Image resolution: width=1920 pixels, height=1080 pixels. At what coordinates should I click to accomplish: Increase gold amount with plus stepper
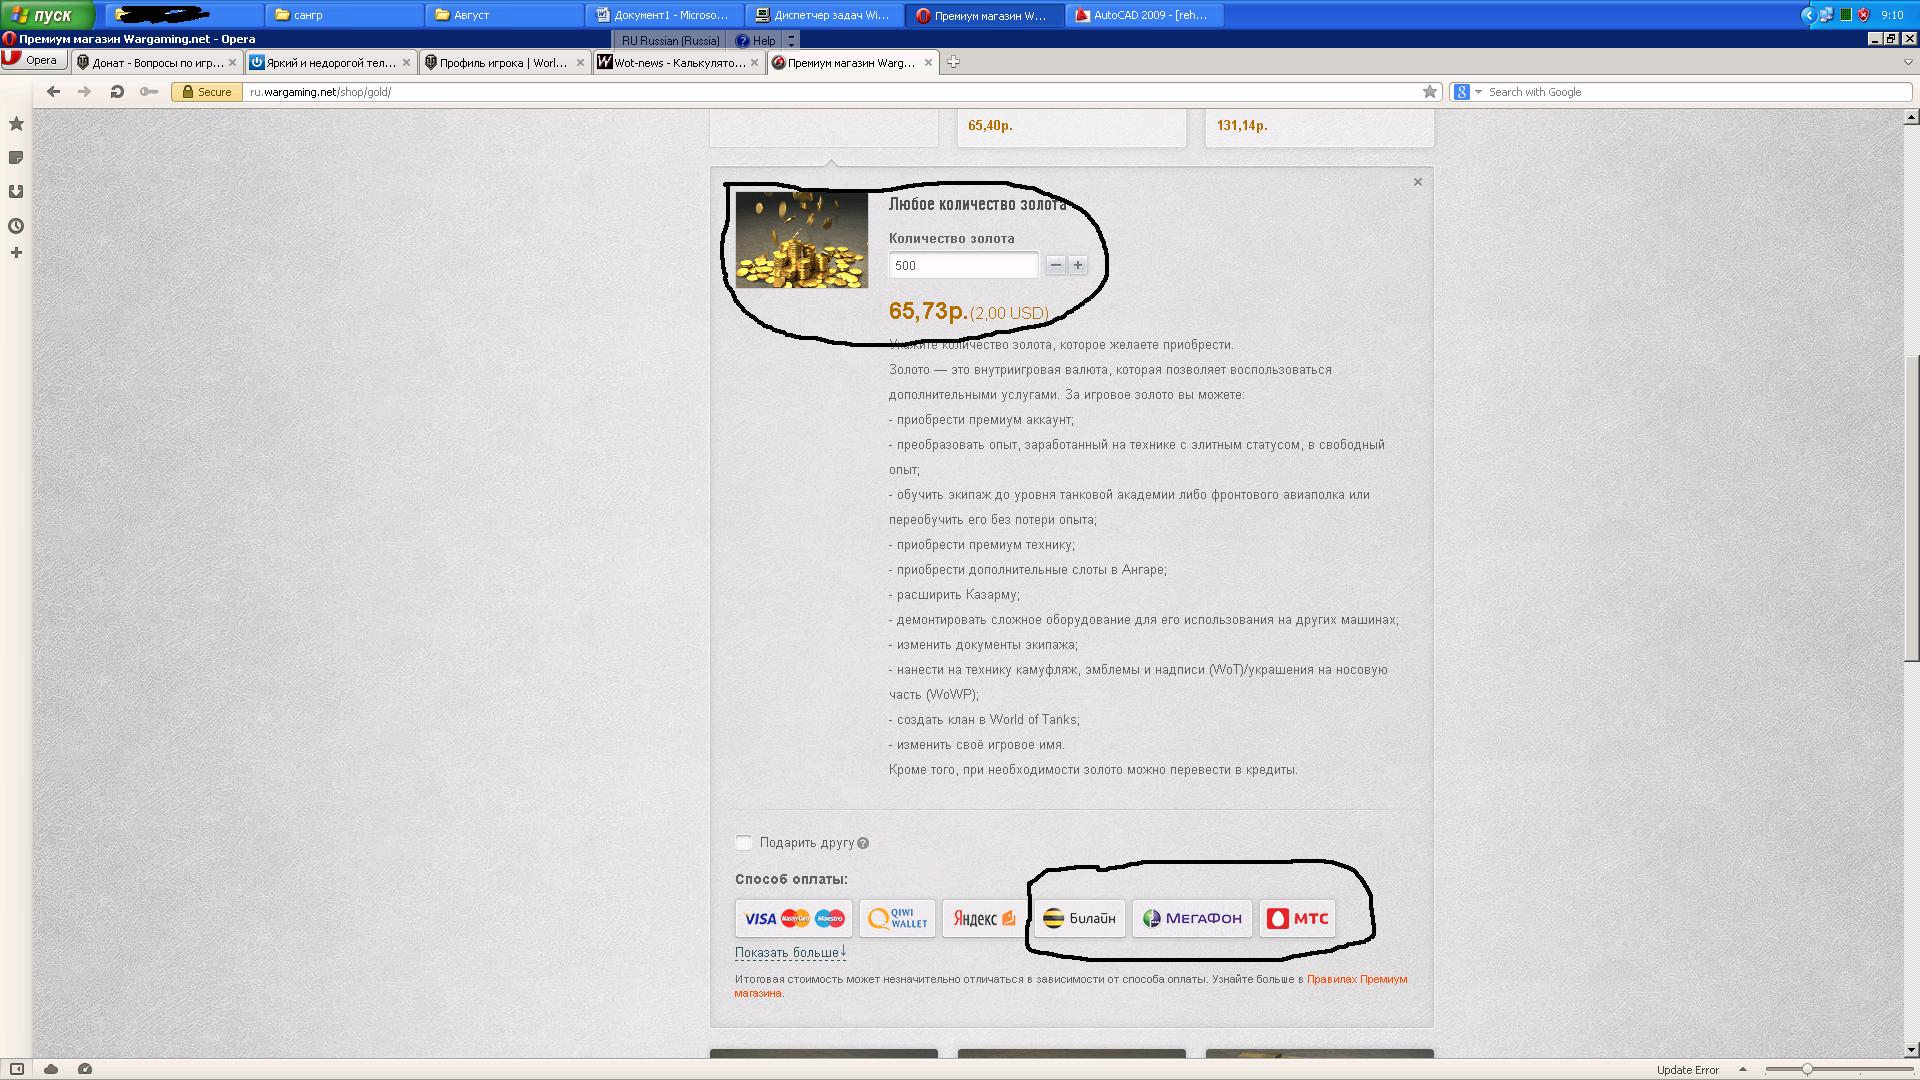click(x=1078, y=265)
